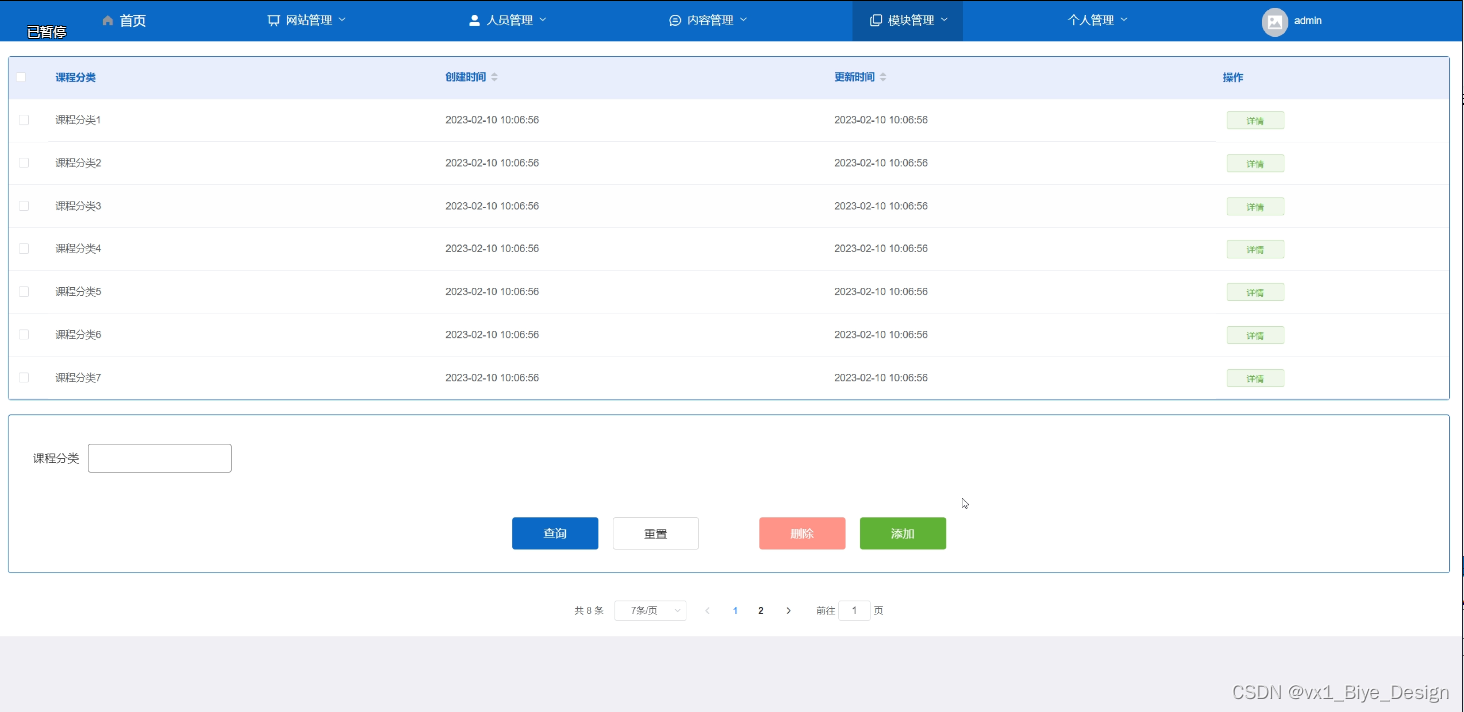Click the 更新时间 column header text
Viewport: 1464px width, 712px height.
coord(854,77)
